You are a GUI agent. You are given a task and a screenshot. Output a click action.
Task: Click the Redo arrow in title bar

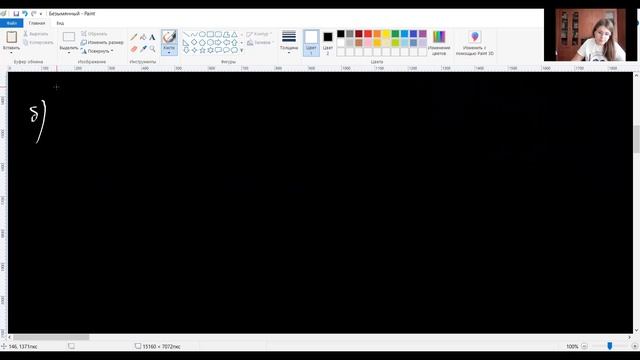point(33,13)
